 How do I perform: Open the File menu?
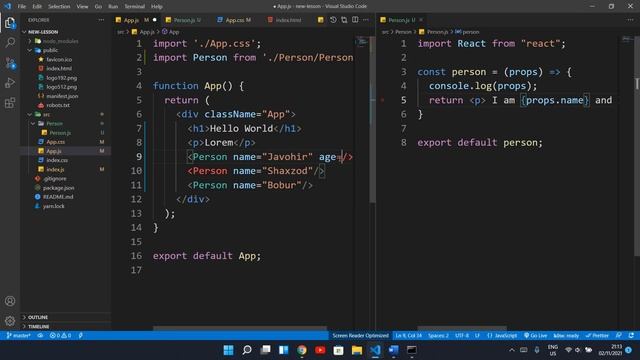(x=22, y=7)
